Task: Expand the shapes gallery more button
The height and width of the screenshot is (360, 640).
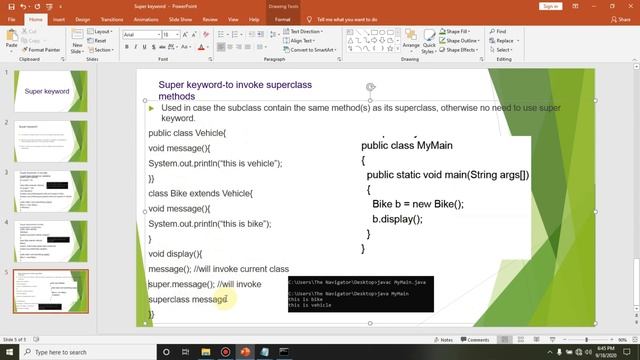Action: 398,49
